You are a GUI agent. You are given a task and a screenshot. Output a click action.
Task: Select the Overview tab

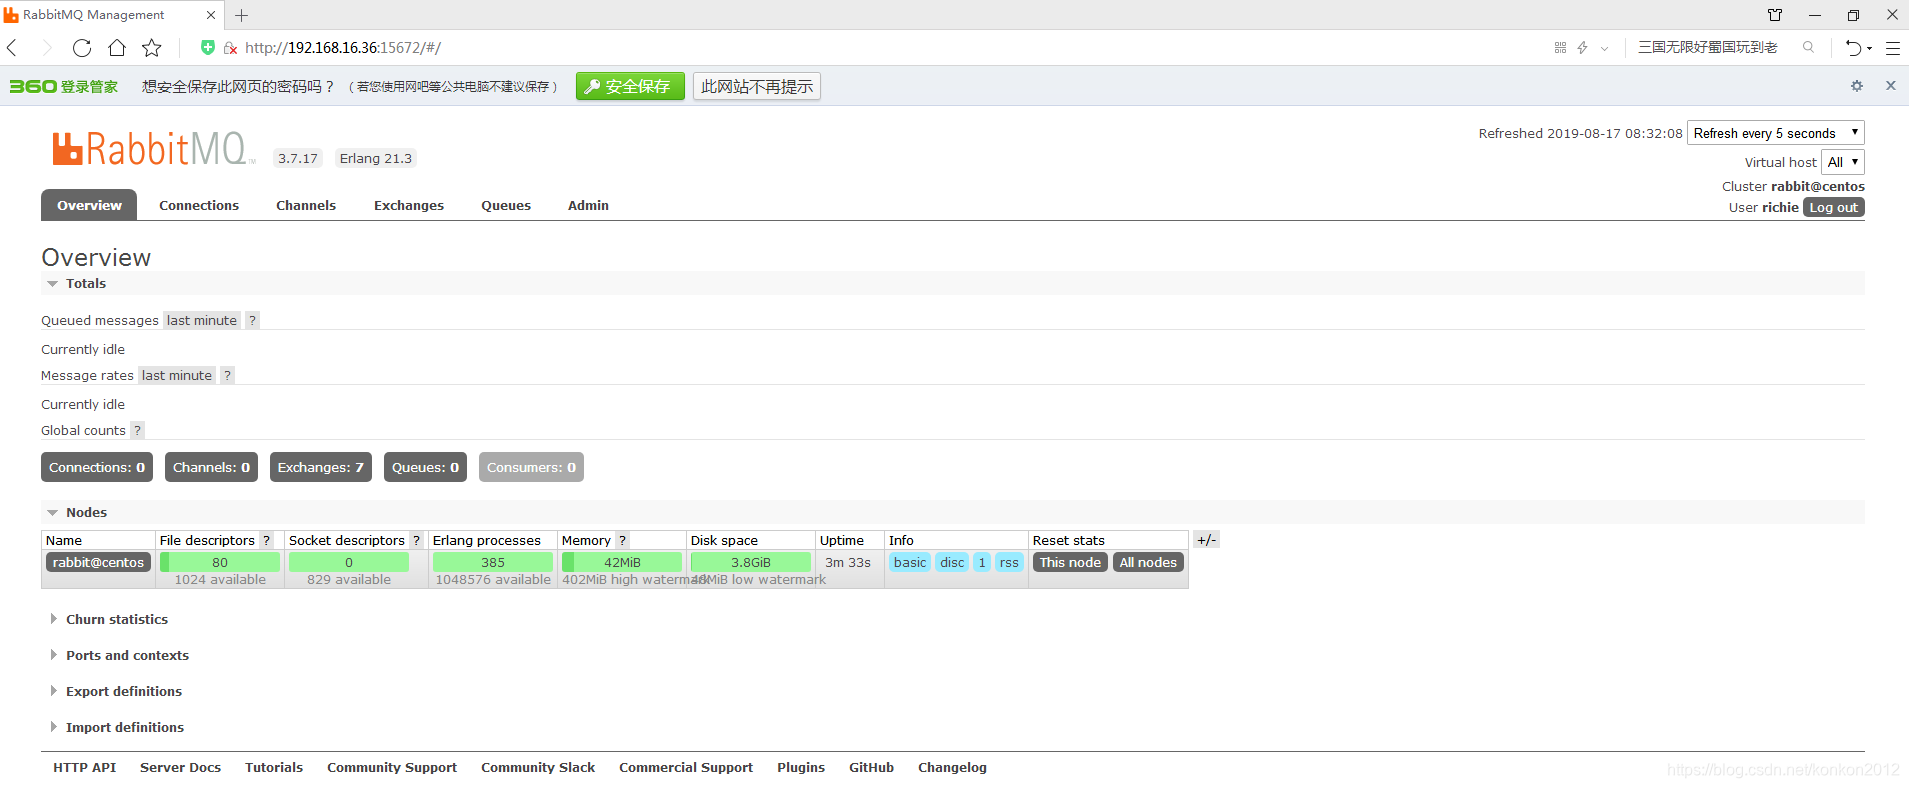coord(89,205)
